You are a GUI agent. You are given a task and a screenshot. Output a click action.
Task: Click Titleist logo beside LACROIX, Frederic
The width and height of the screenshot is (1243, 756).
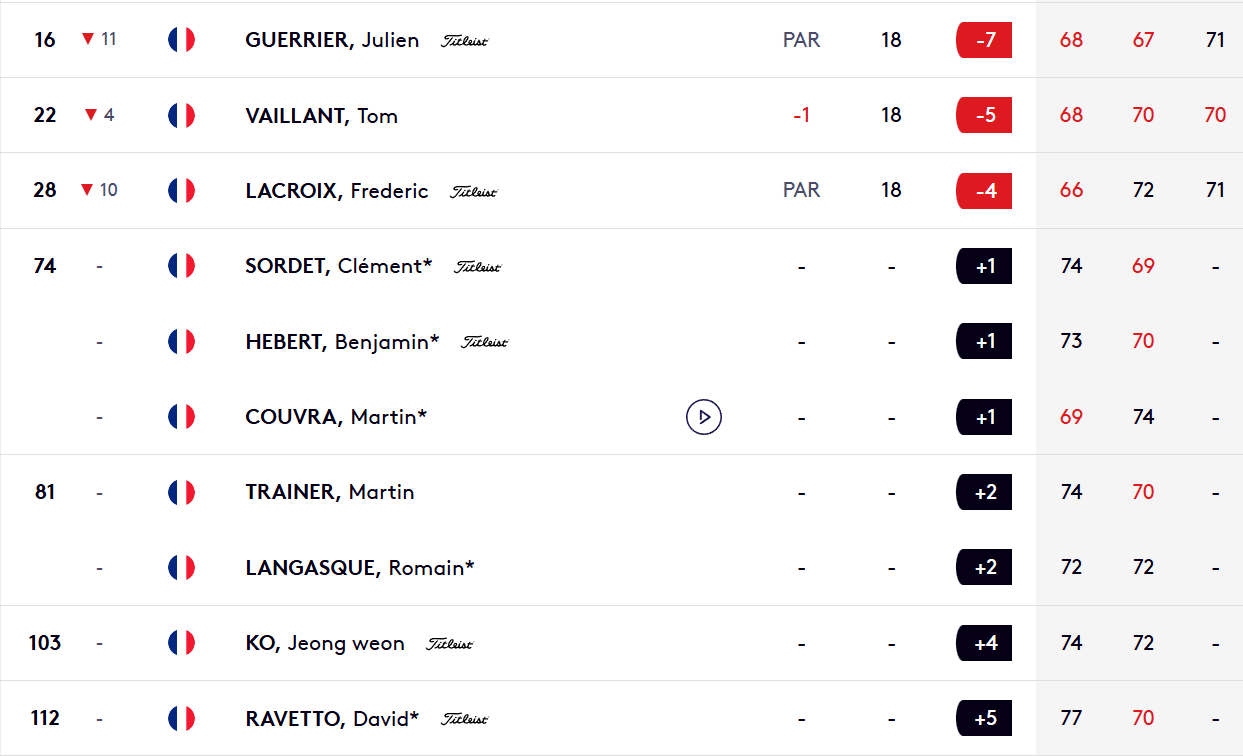click(473, 191)
